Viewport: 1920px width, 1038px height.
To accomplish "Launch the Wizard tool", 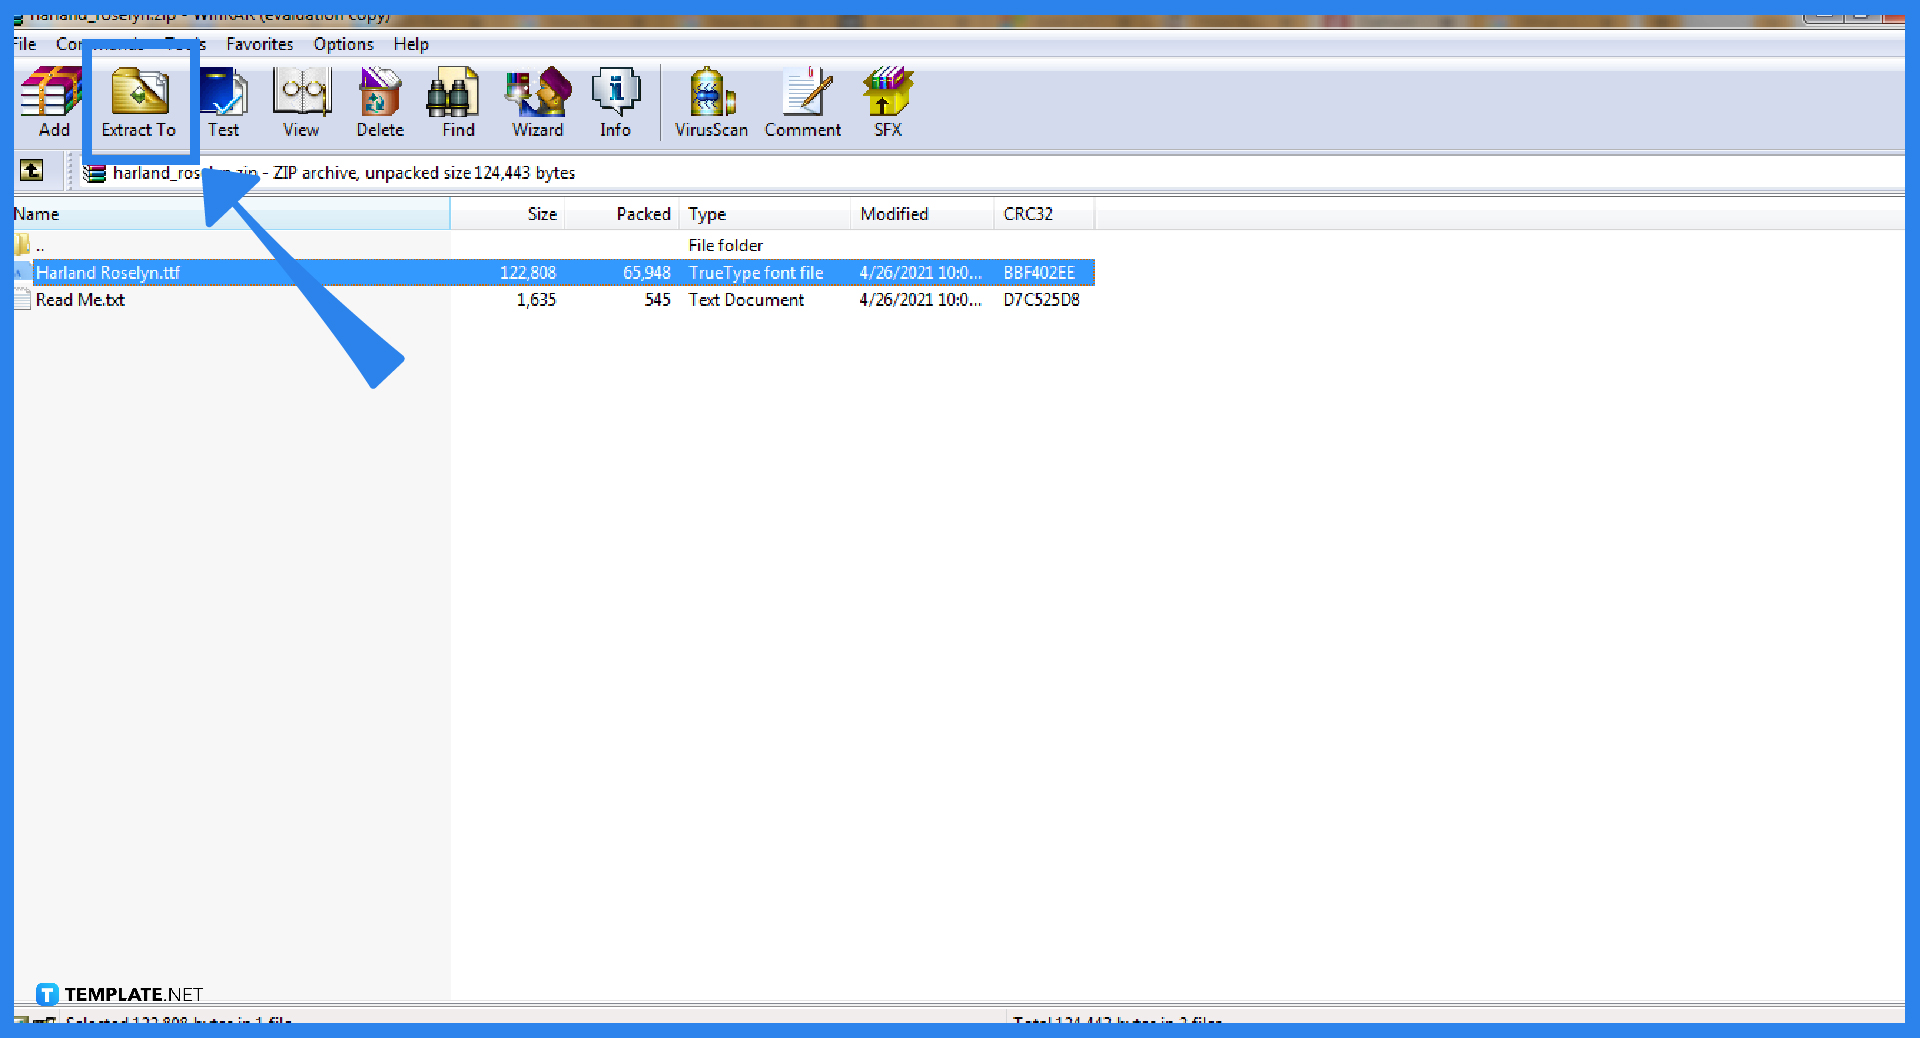I will [x=538, y=102].
